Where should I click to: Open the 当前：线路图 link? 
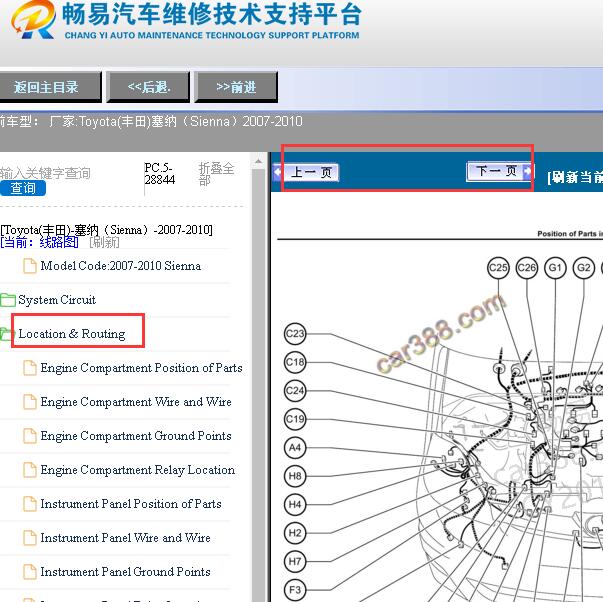pos(39,242)
